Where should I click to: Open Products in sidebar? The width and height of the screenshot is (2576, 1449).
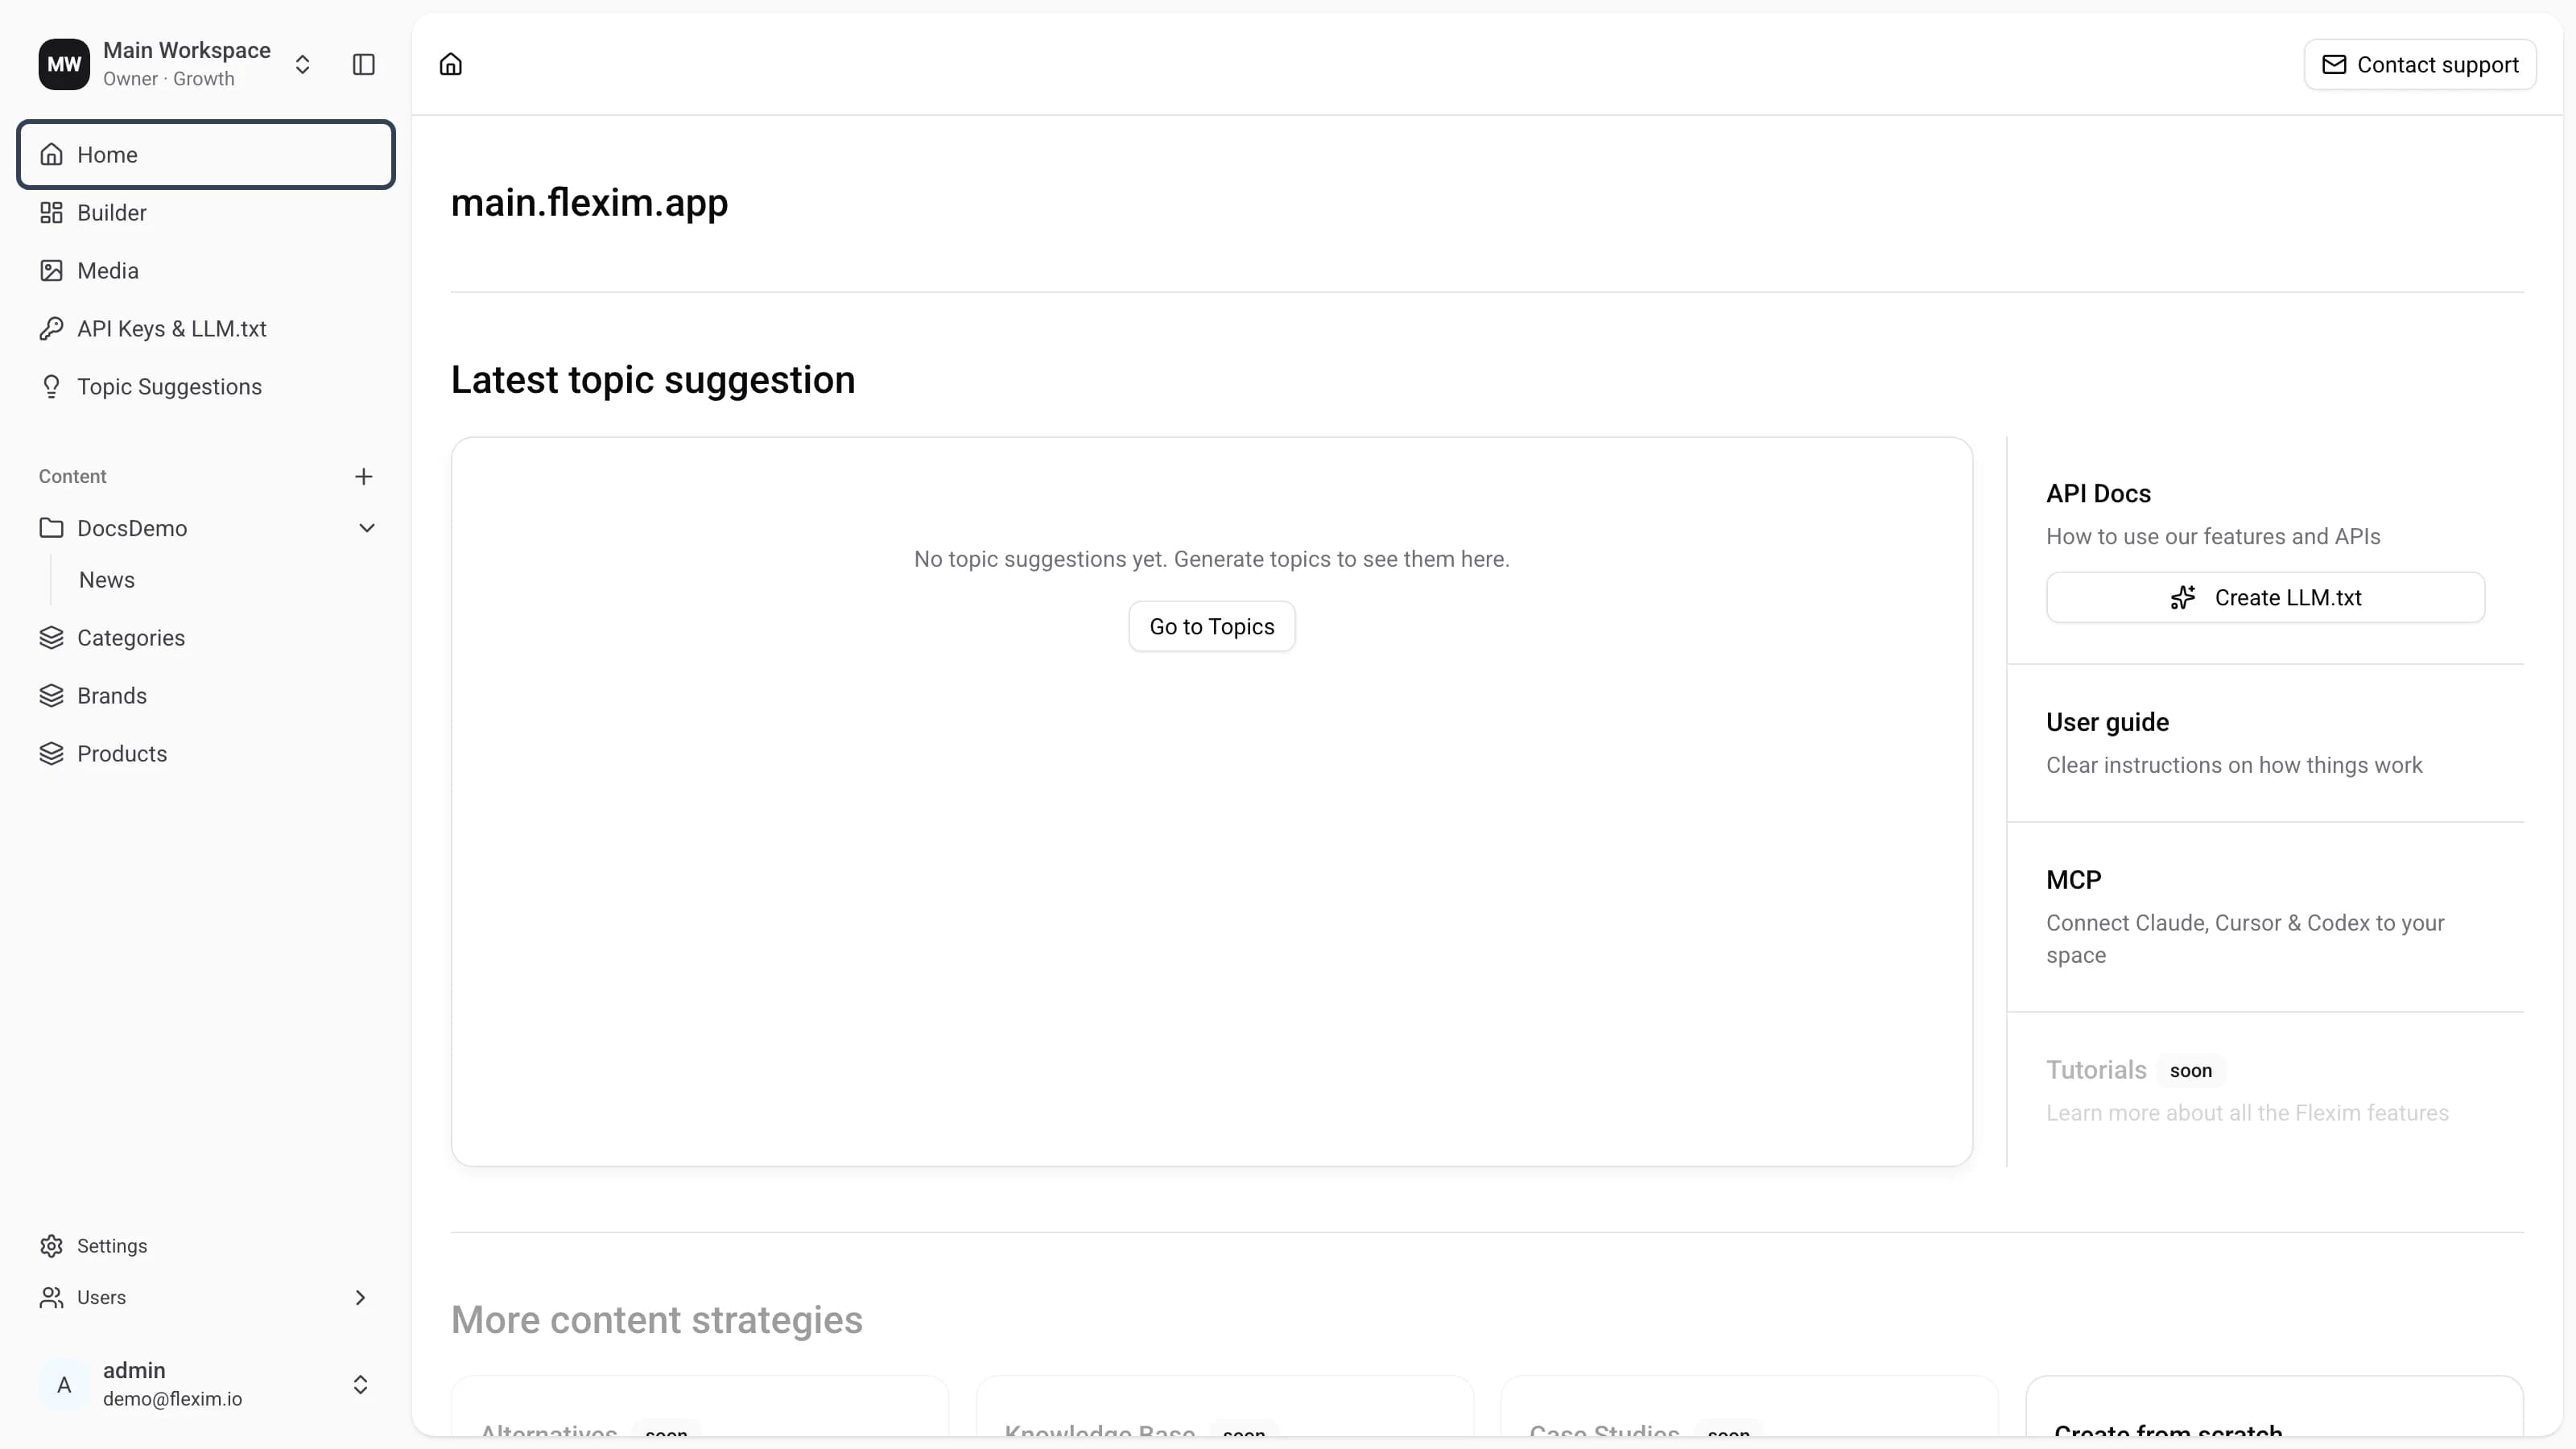(206, 754)
